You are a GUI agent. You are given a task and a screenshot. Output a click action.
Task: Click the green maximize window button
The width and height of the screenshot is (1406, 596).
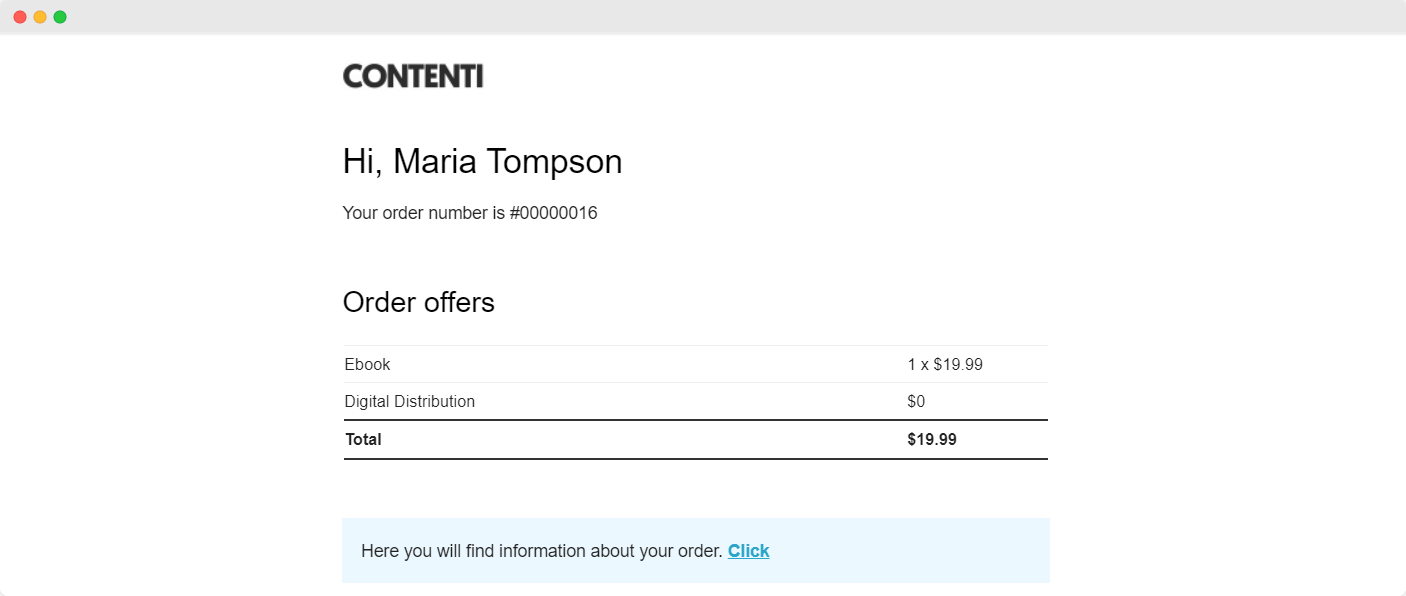point(60,17)
